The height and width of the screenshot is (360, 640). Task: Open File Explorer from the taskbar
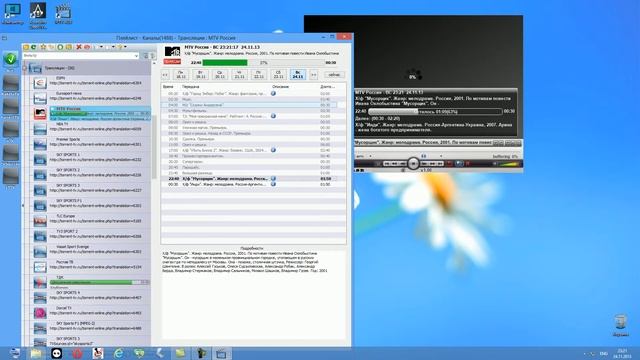pos(36,353)
